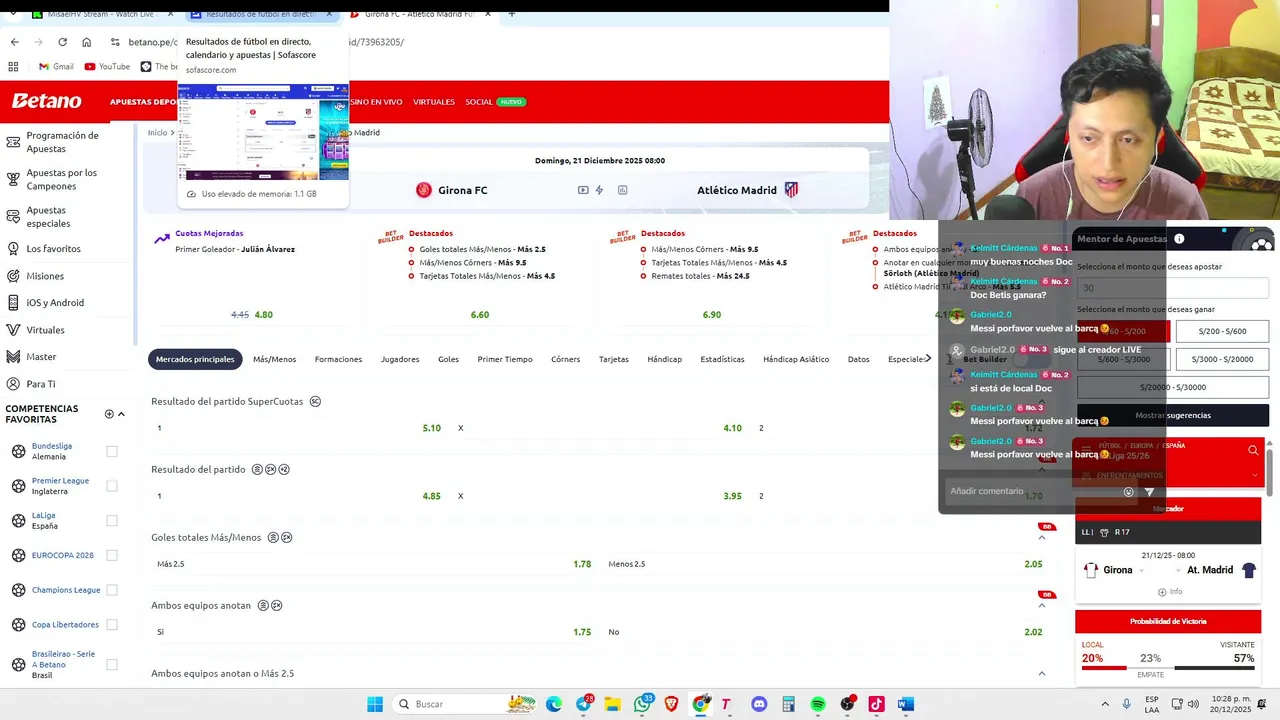Click the lightning icon beside Girona FC
The width and height of the screenshot is (1280, 720).
tap(599, 190)
